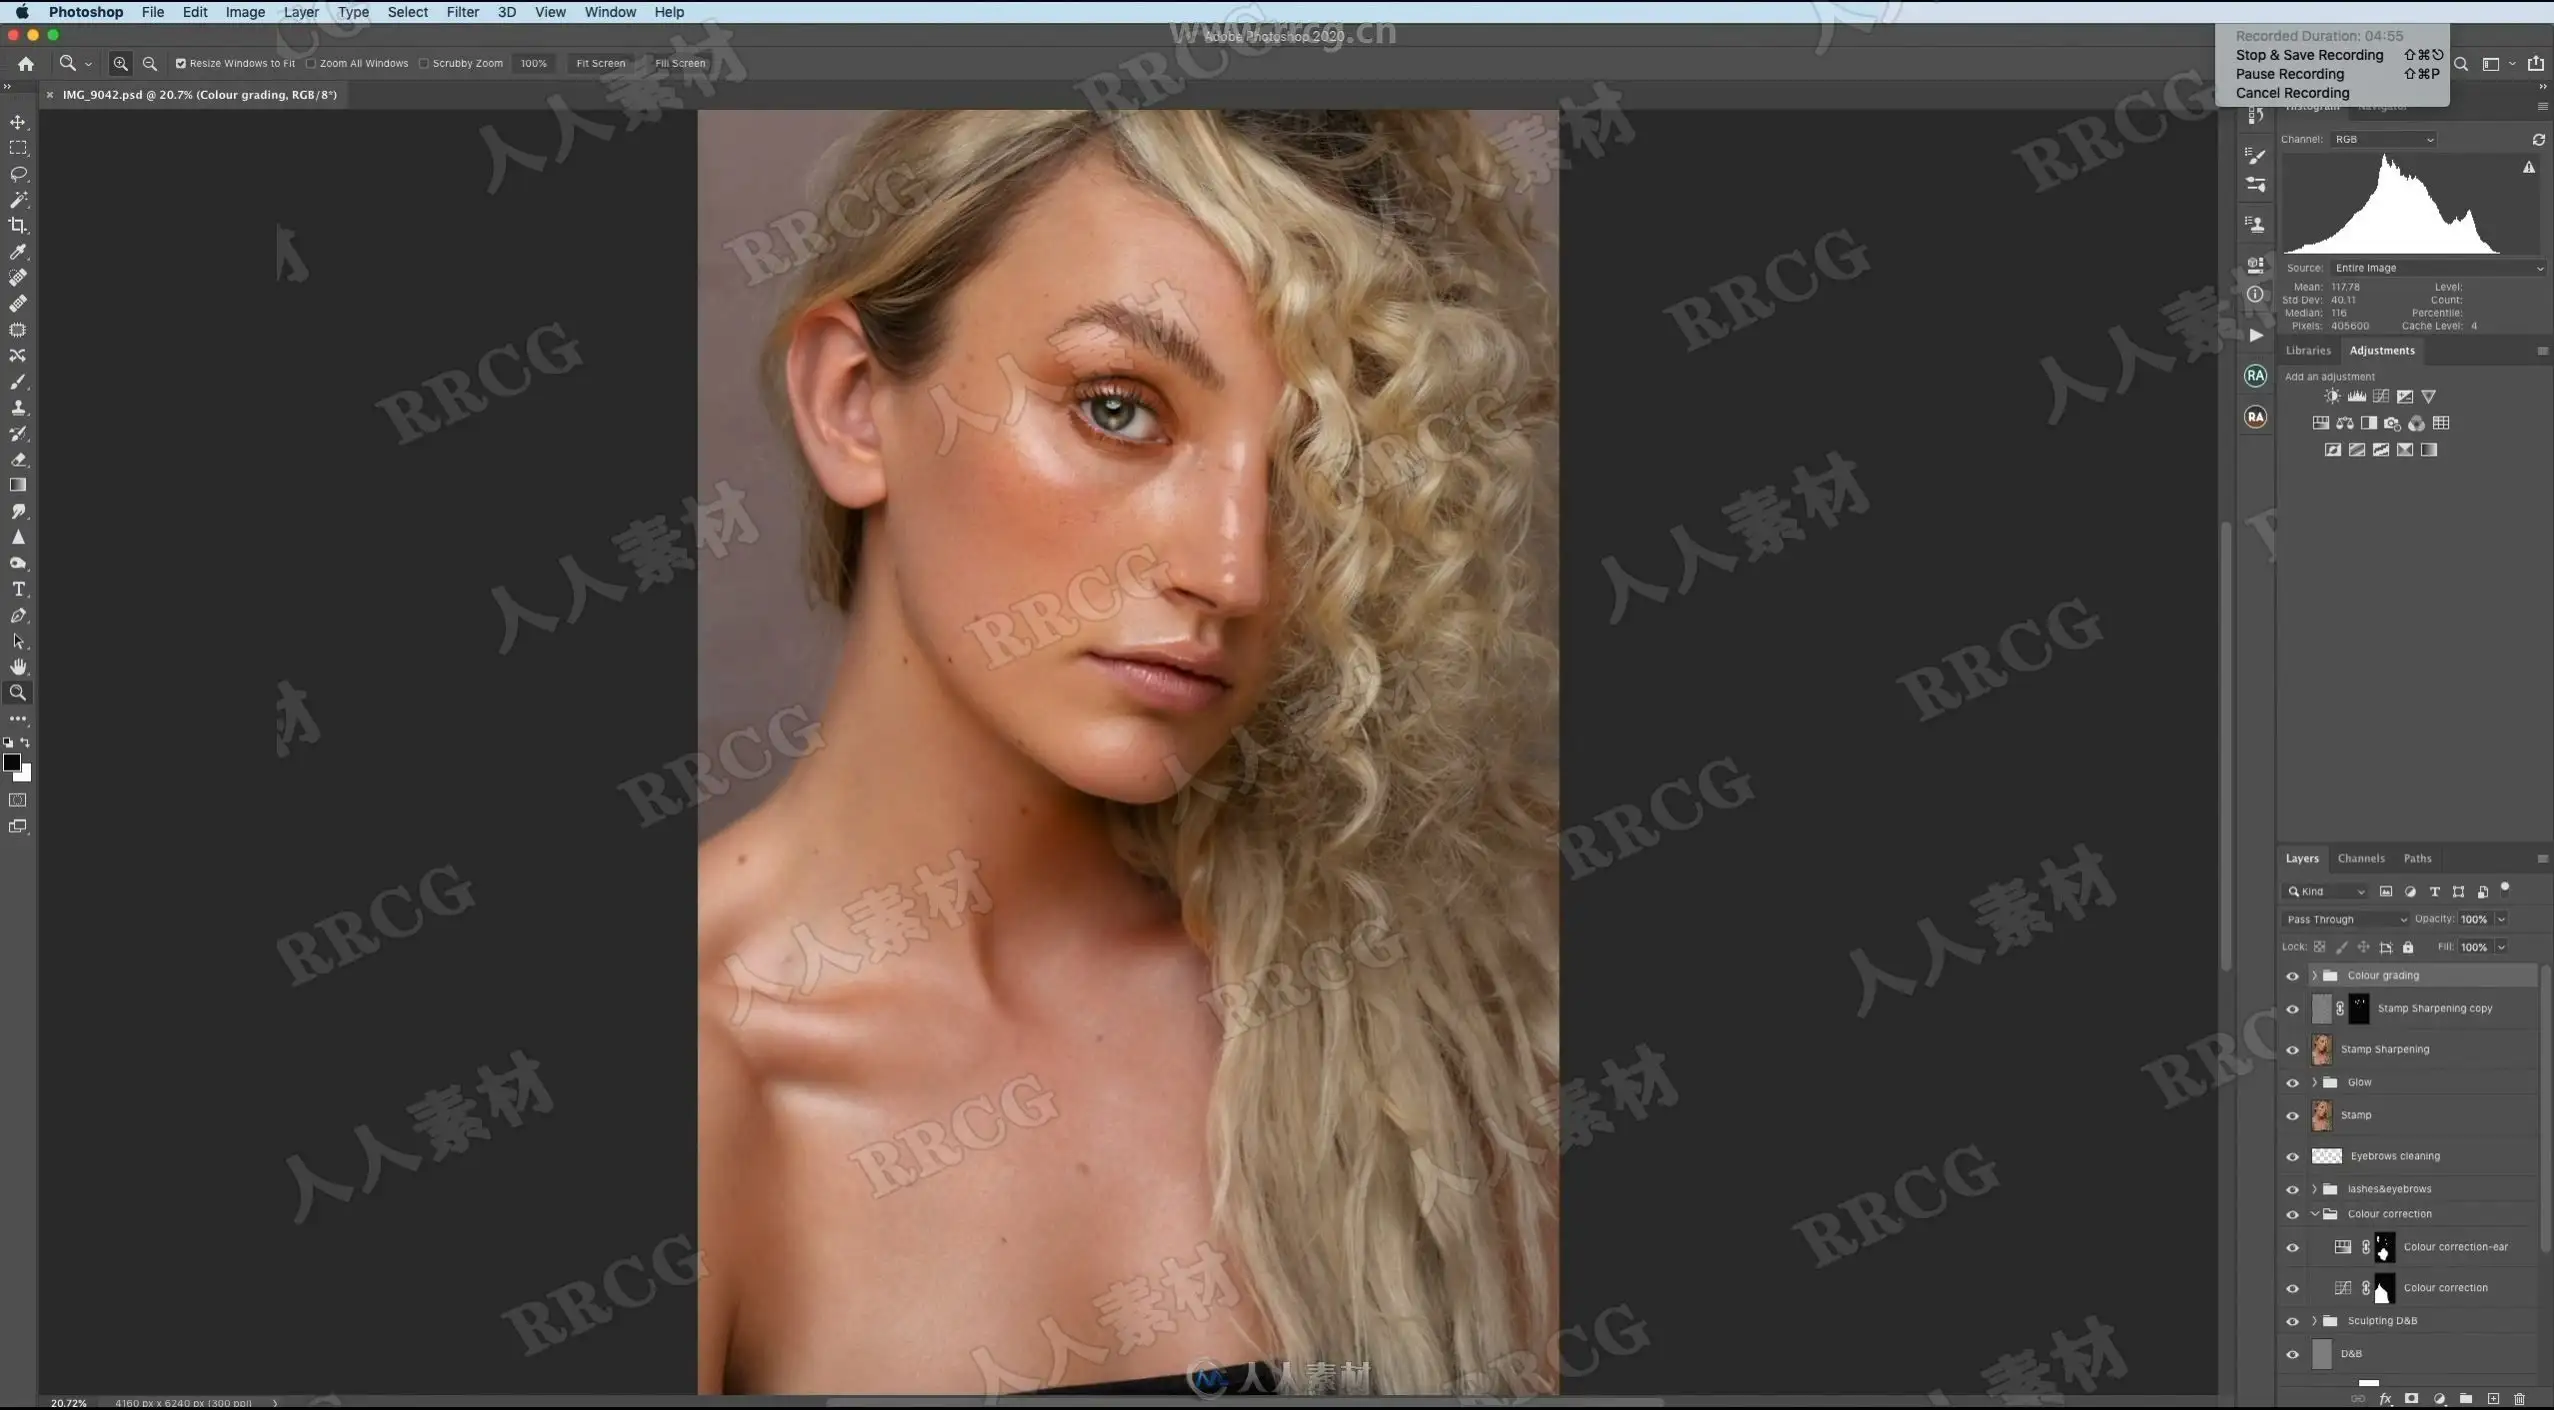
Task: Click Stop & Save Recording
Action: [2309, 55]
